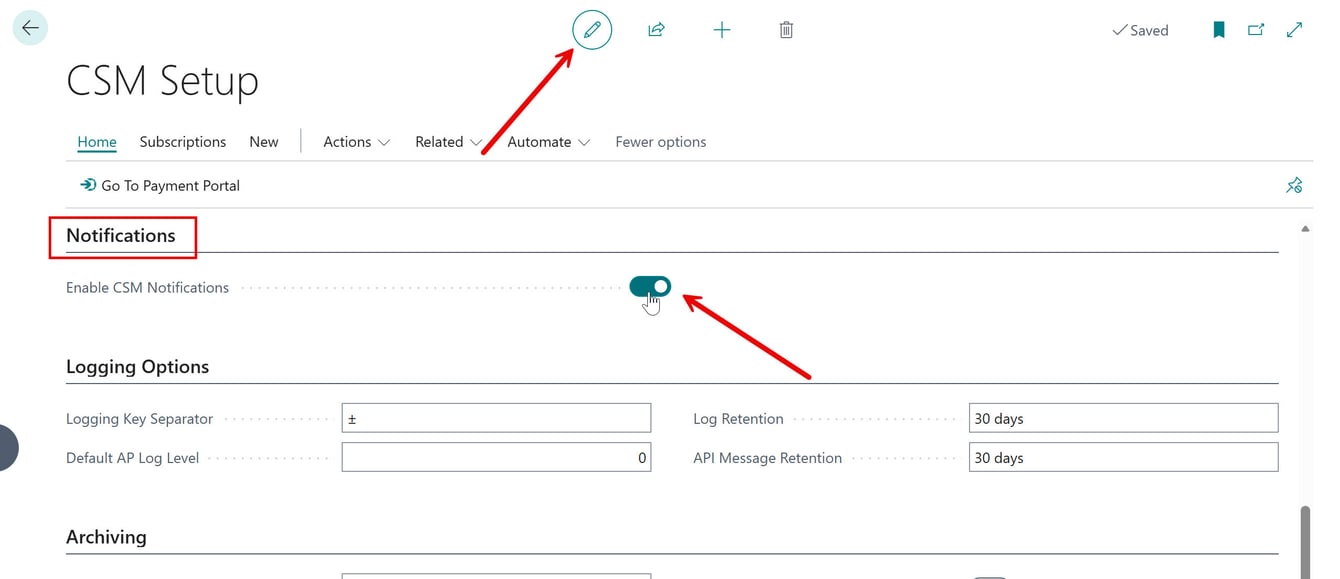Click the personalize pin icon

[x=1294, y=185]
